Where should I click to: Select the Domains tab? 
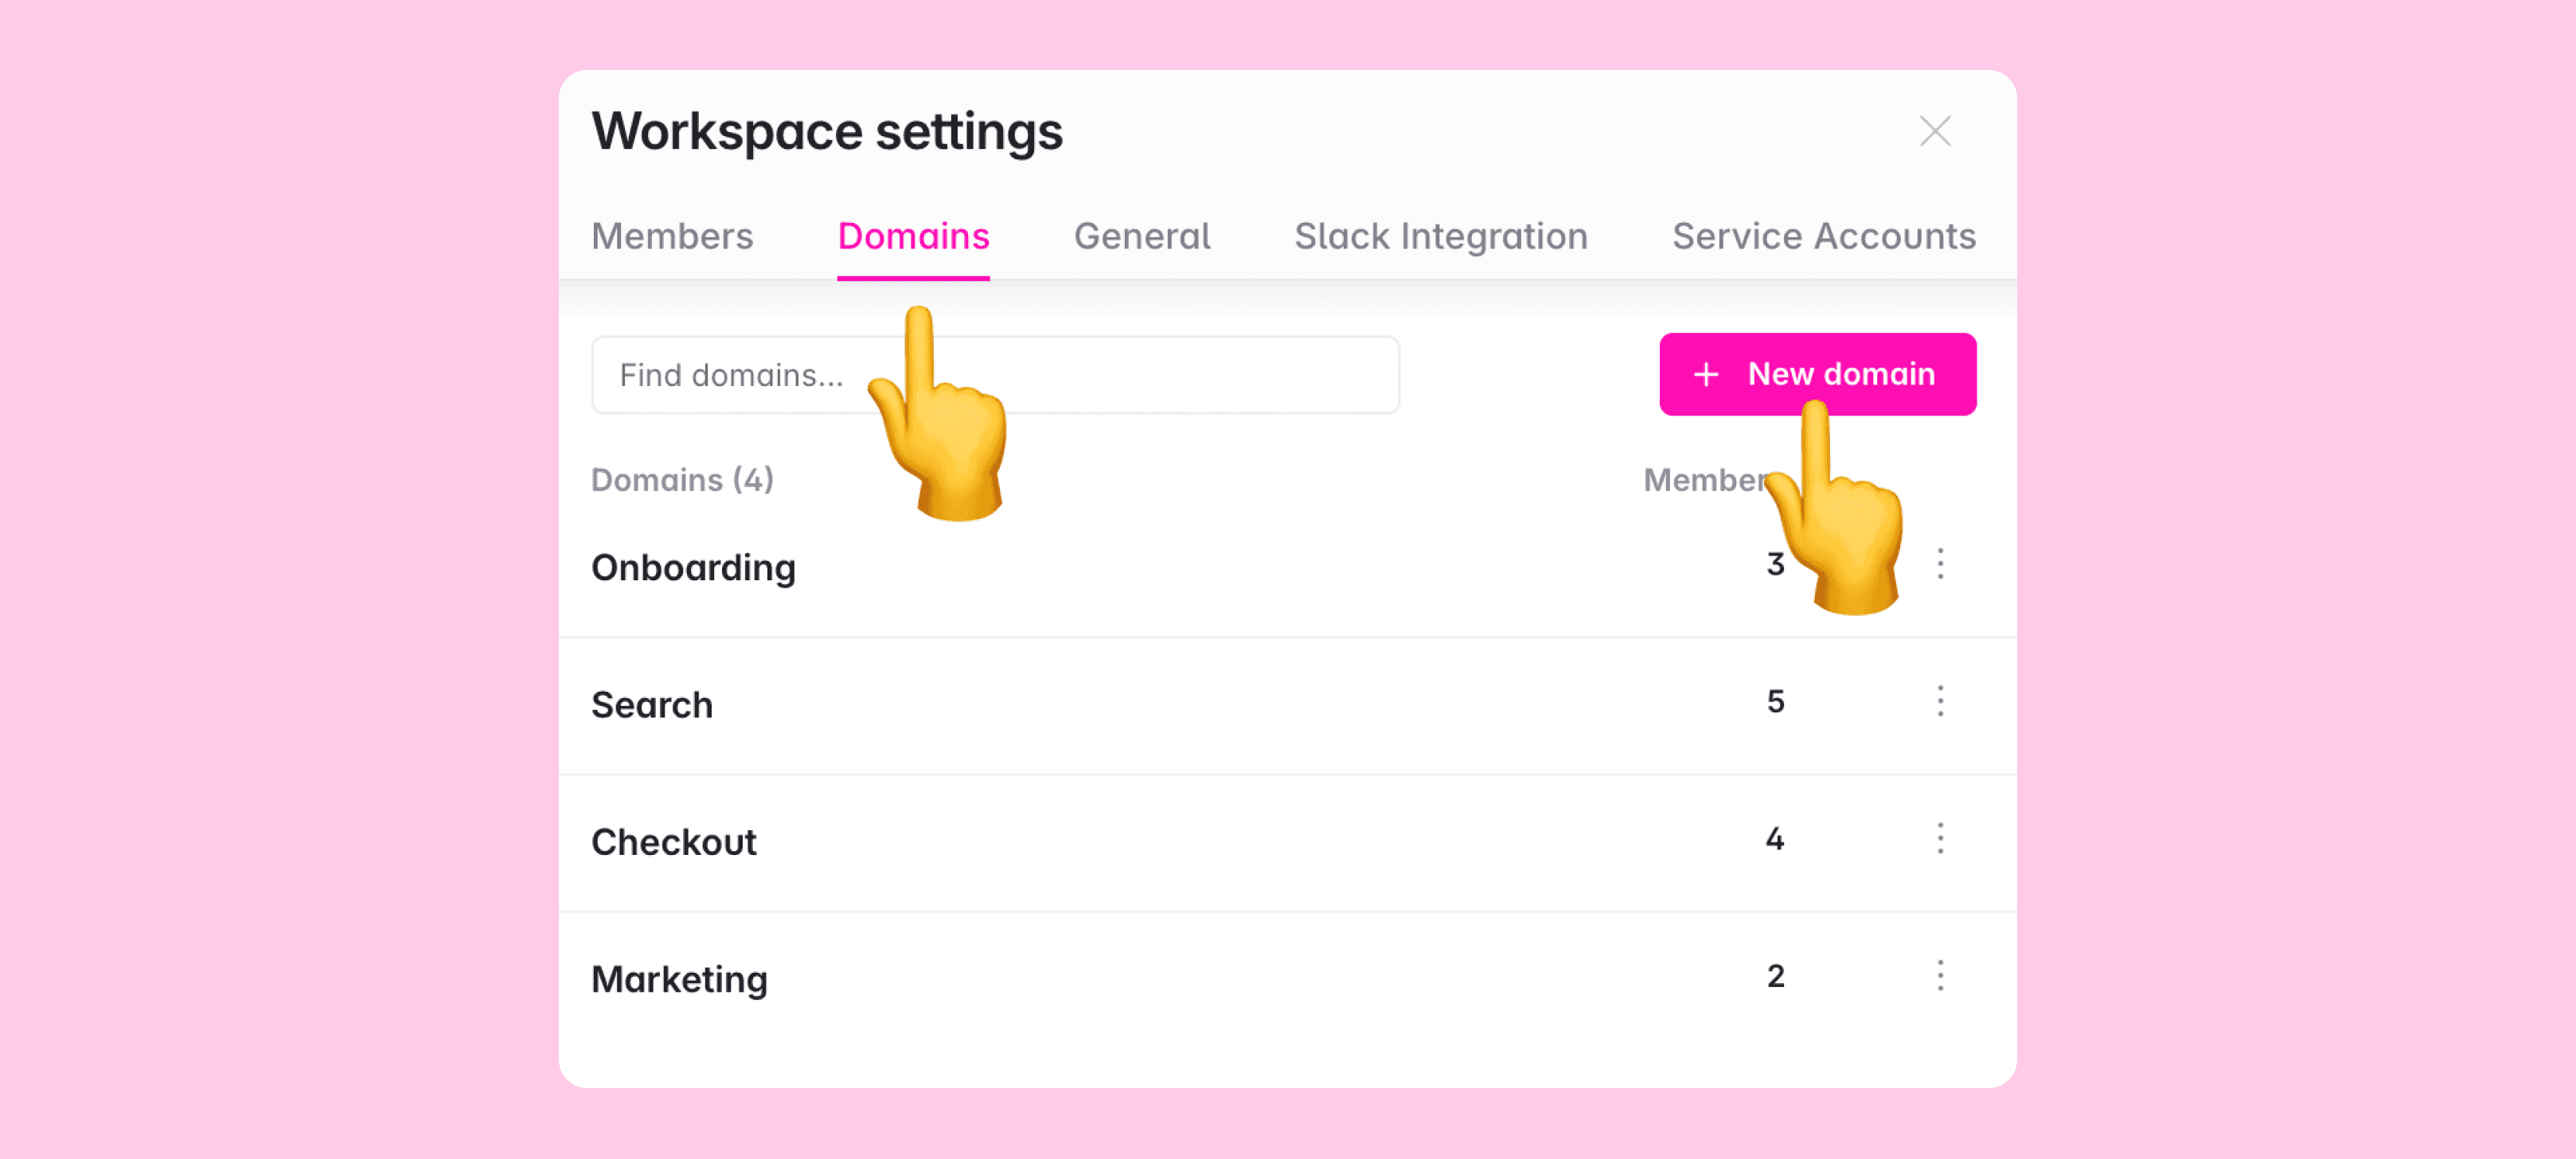913,236
